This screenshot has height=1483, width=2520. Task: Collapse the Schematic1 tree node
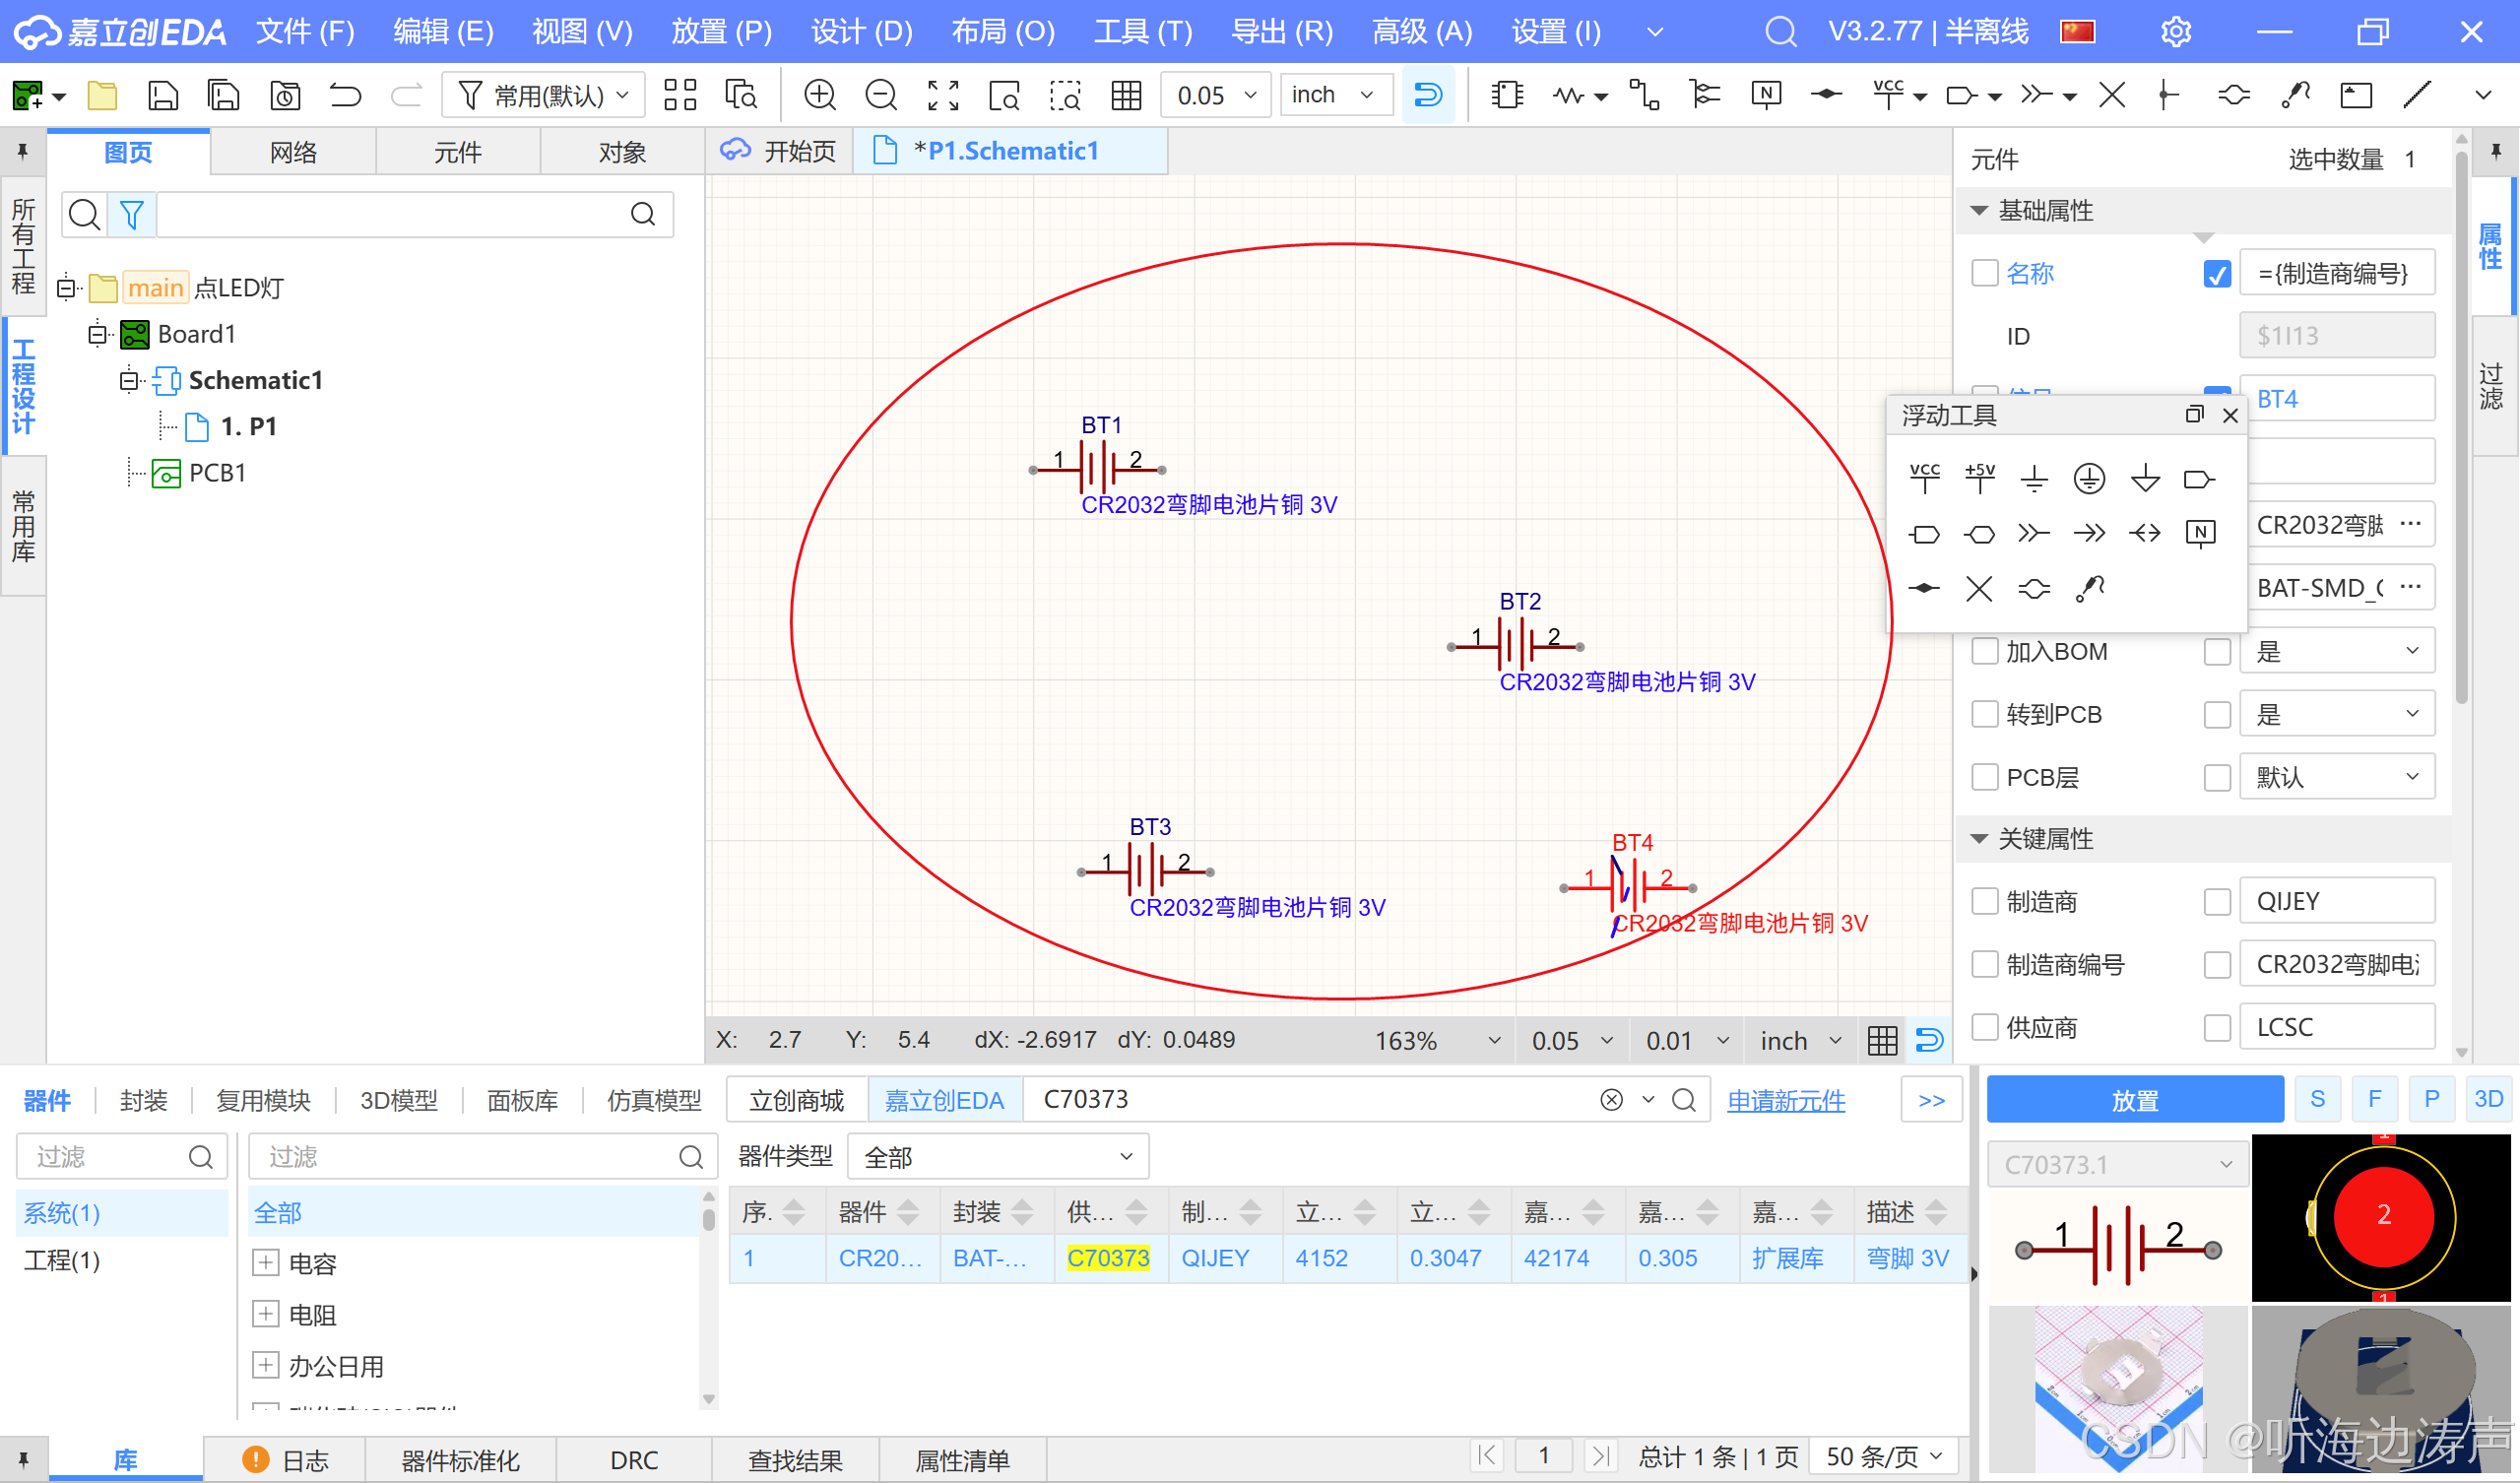[x=128, y=380]
